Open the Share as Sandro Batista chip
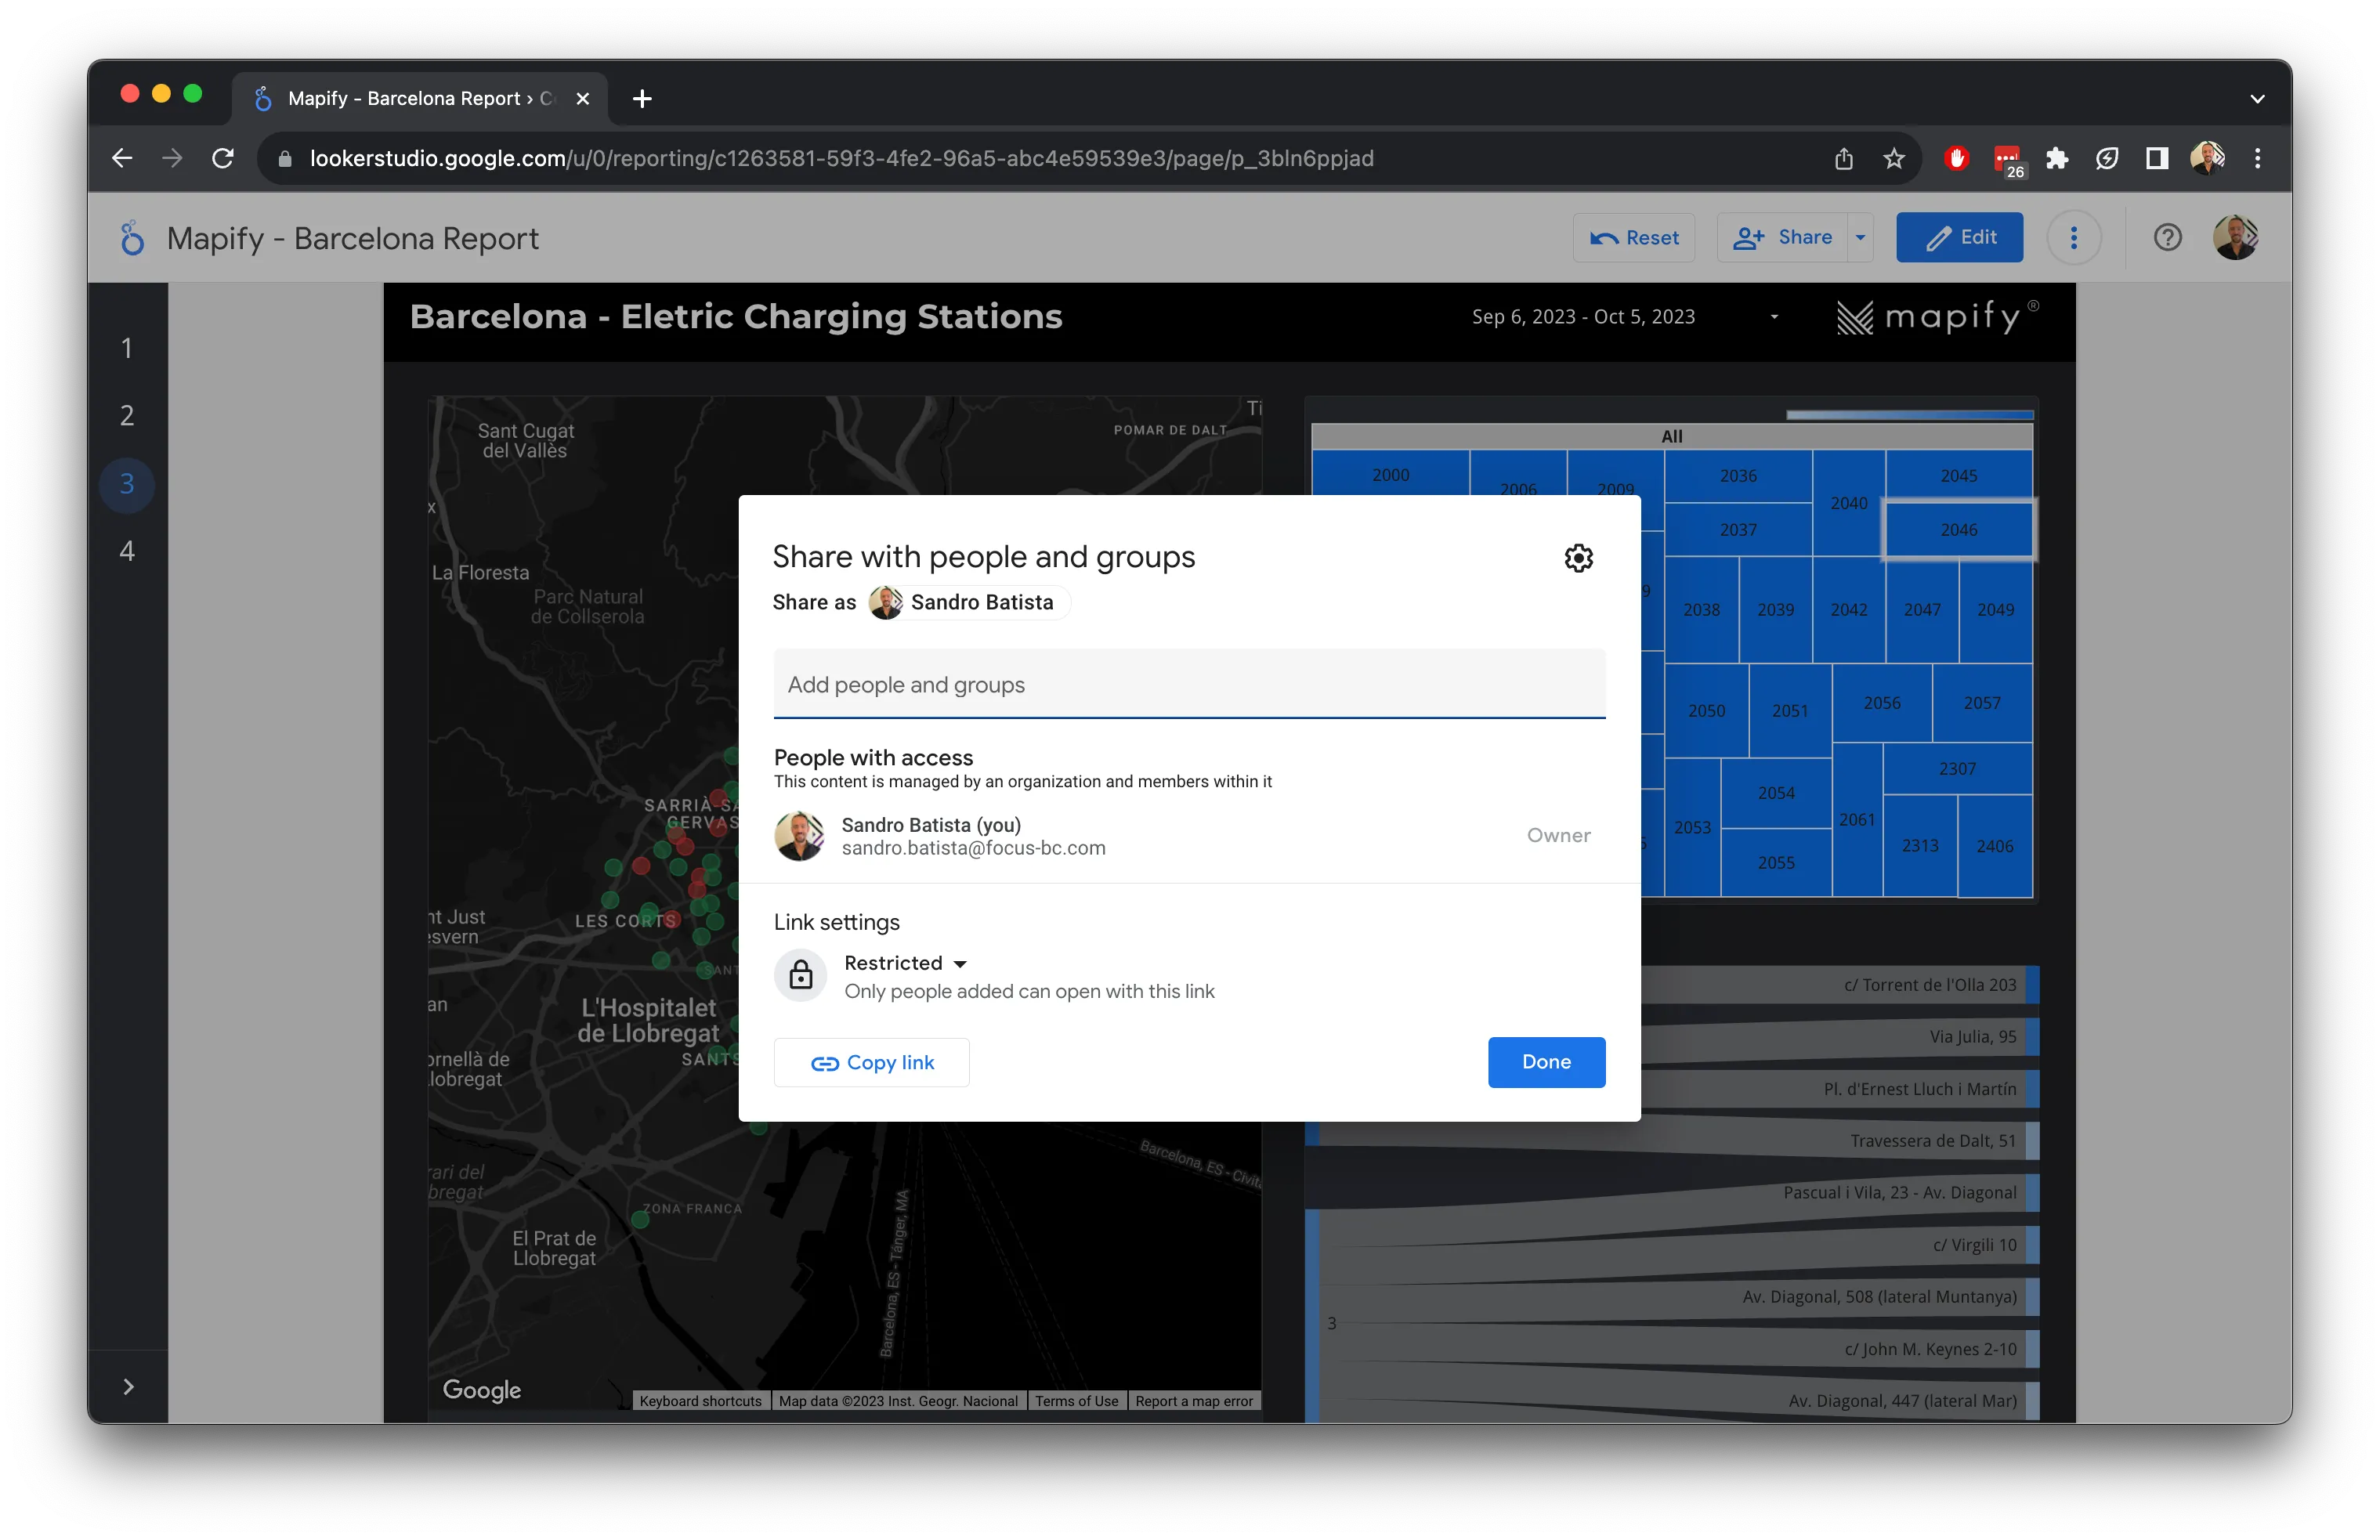The height and width of the screenshot is (1540, 2380). [969, 602]
